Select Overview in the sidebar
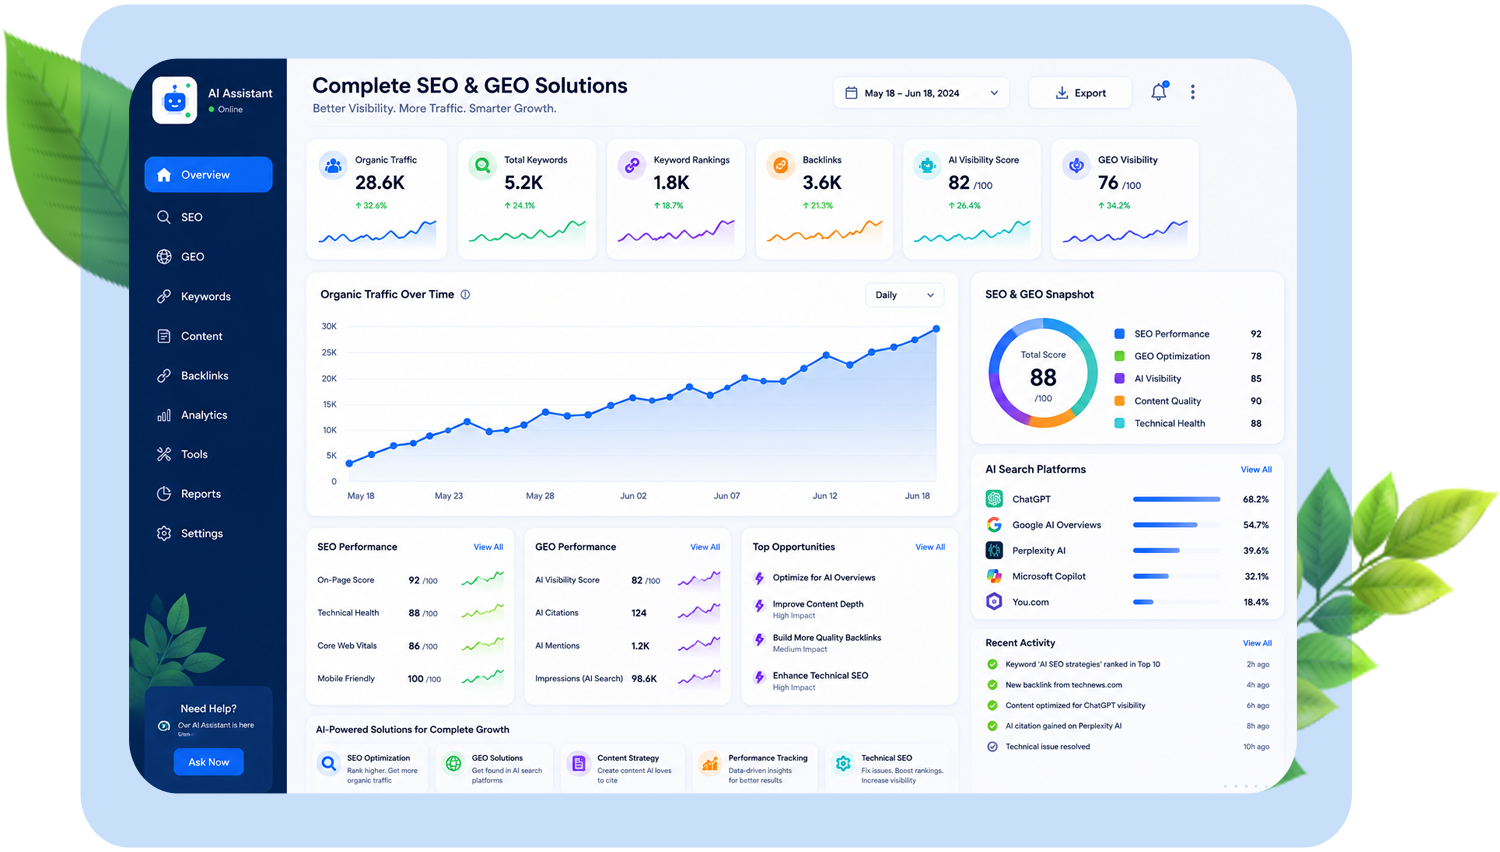 tap(208, 175)
